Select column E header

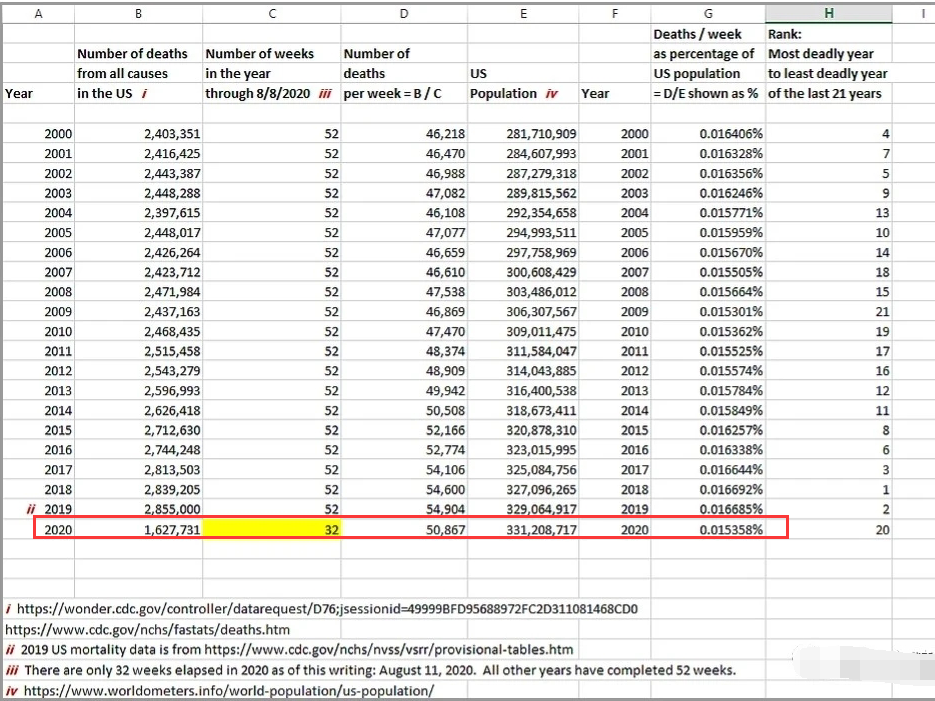523,13
